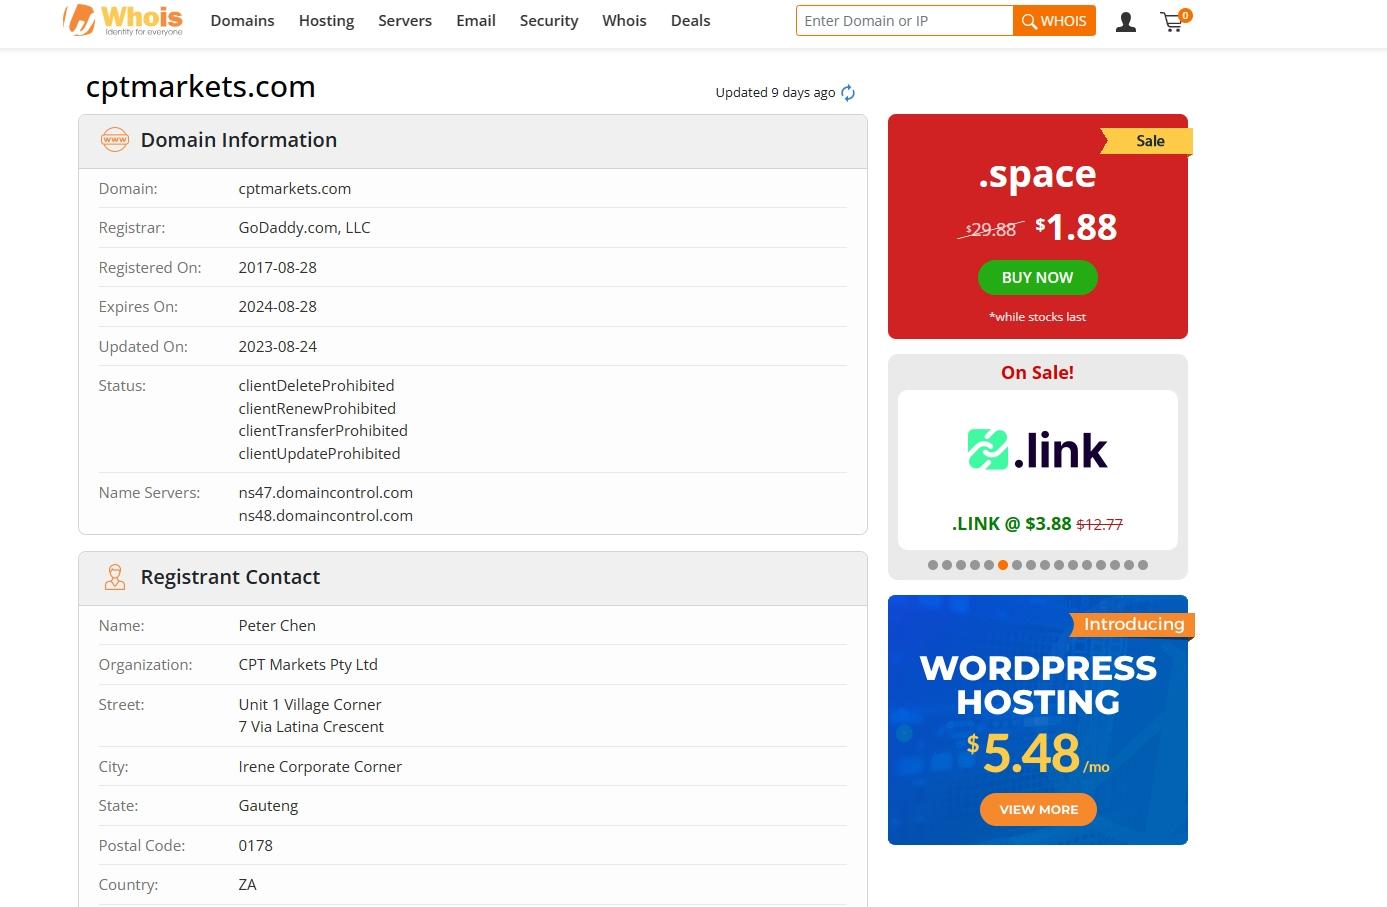The width and height of the screenshot is (1387, 907).
Task: Click the $5.48 /mo price
Action: click(x=1038, y=753)
